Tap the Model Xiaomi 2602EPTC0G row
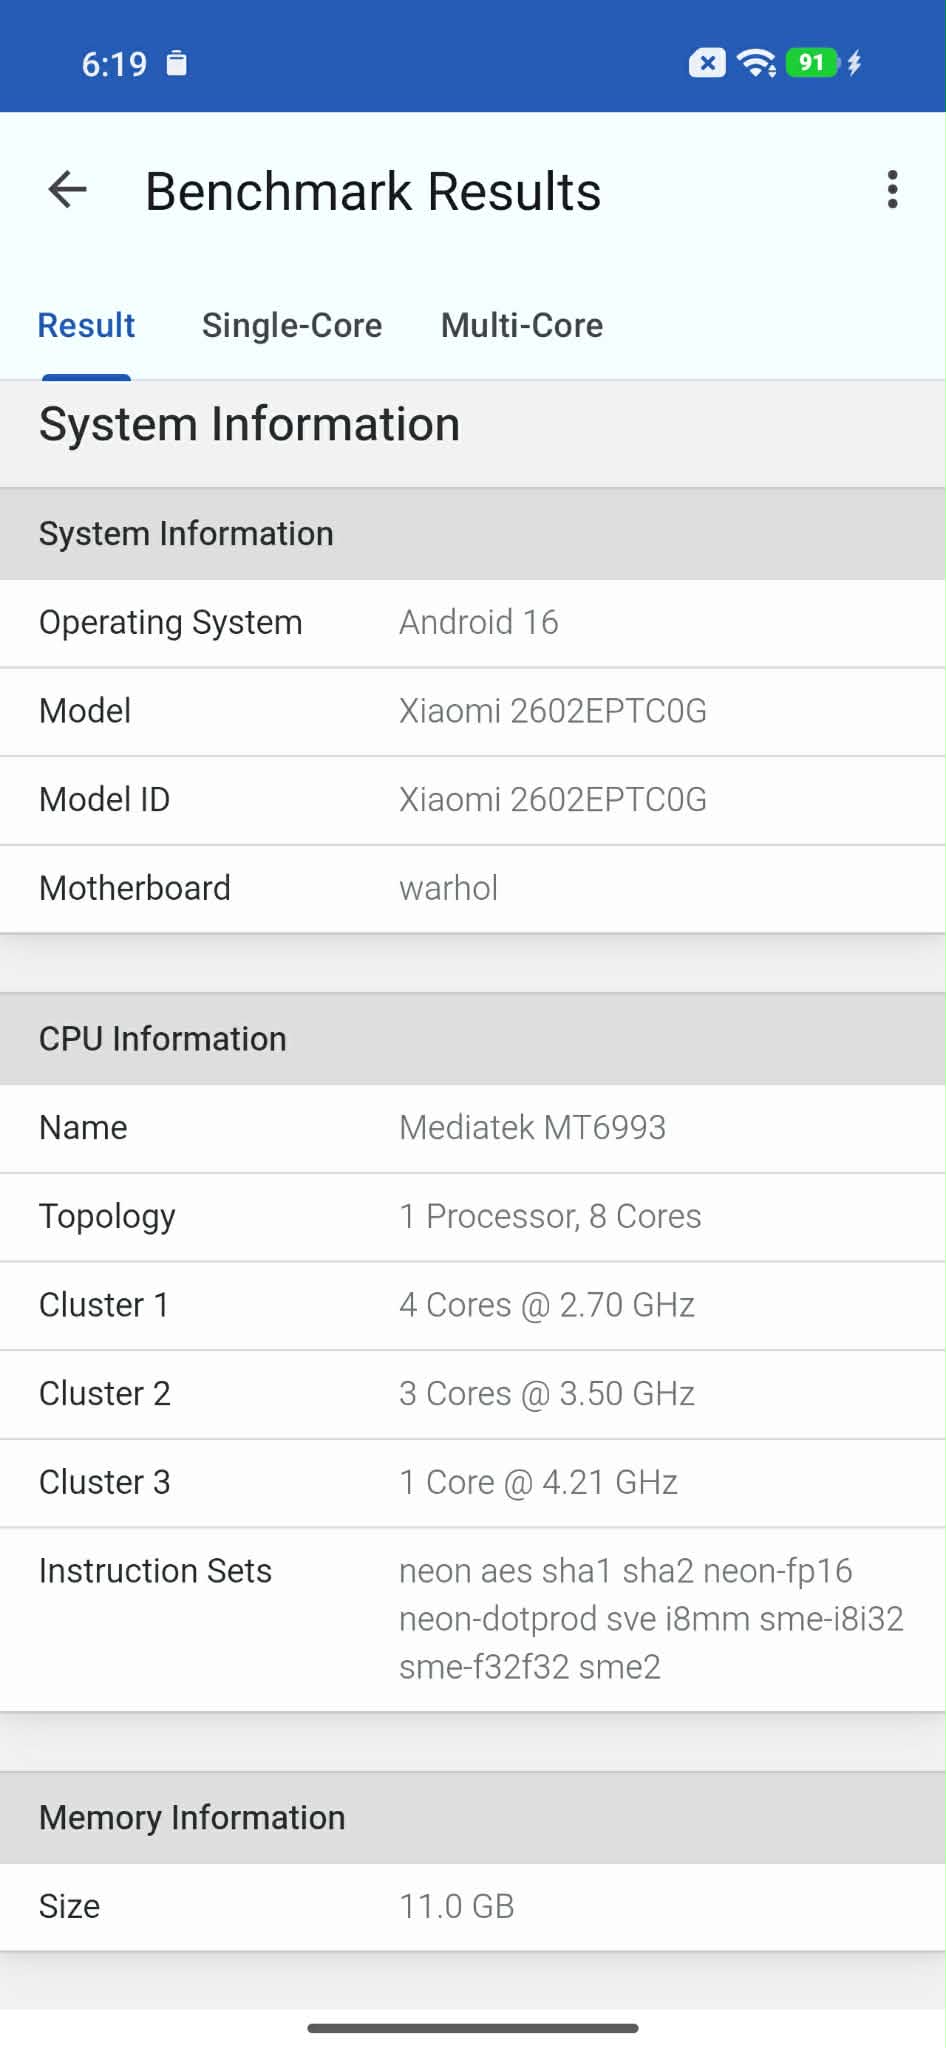 (473, 712)
